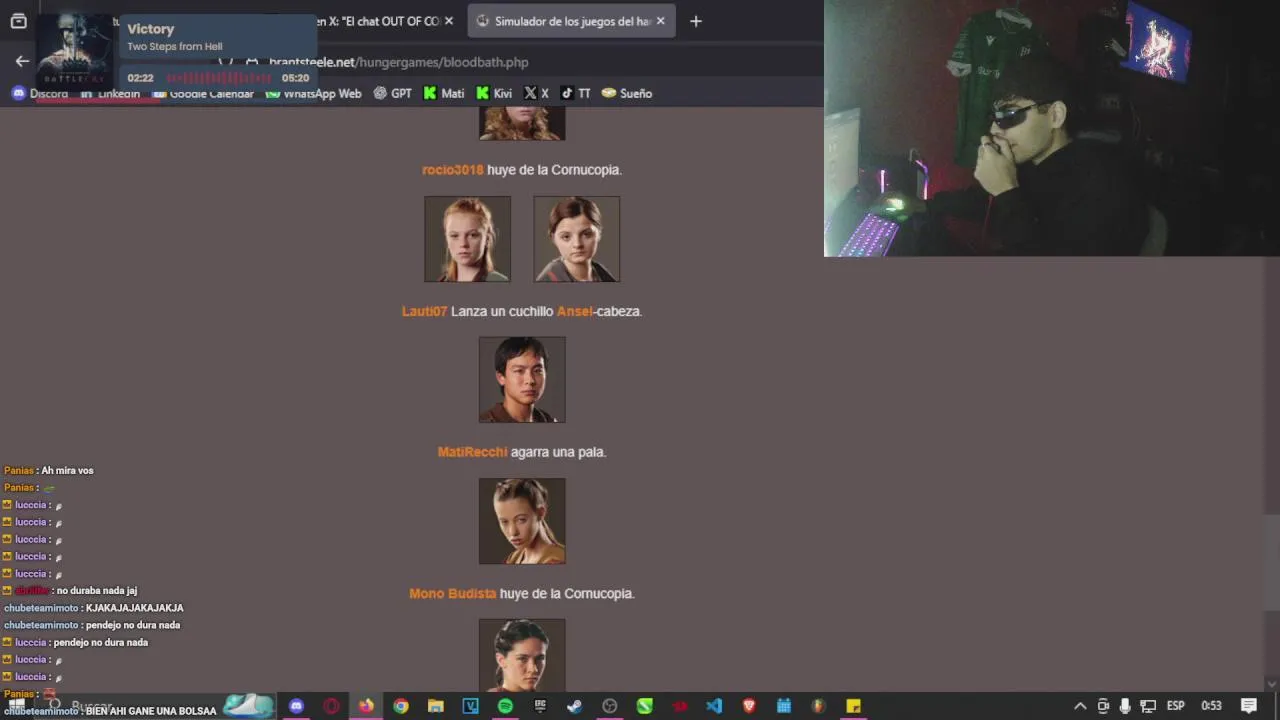The image size is (1280, 720).
Task: Close the Simulador de los juegos tab
Action: point(660,21)
